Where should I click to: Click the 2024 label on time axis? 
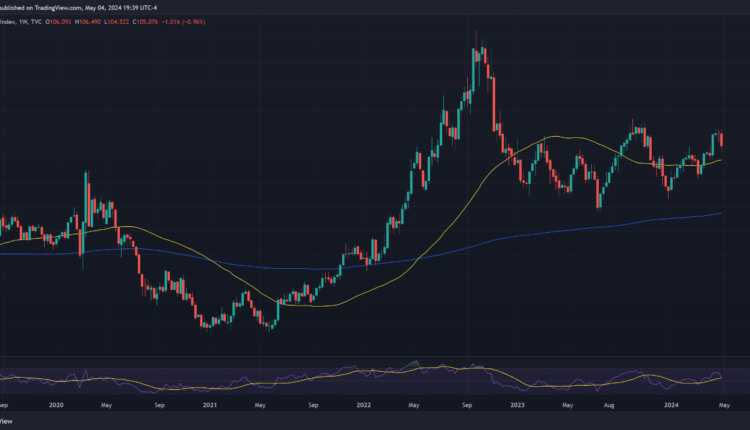click(671, 406)
